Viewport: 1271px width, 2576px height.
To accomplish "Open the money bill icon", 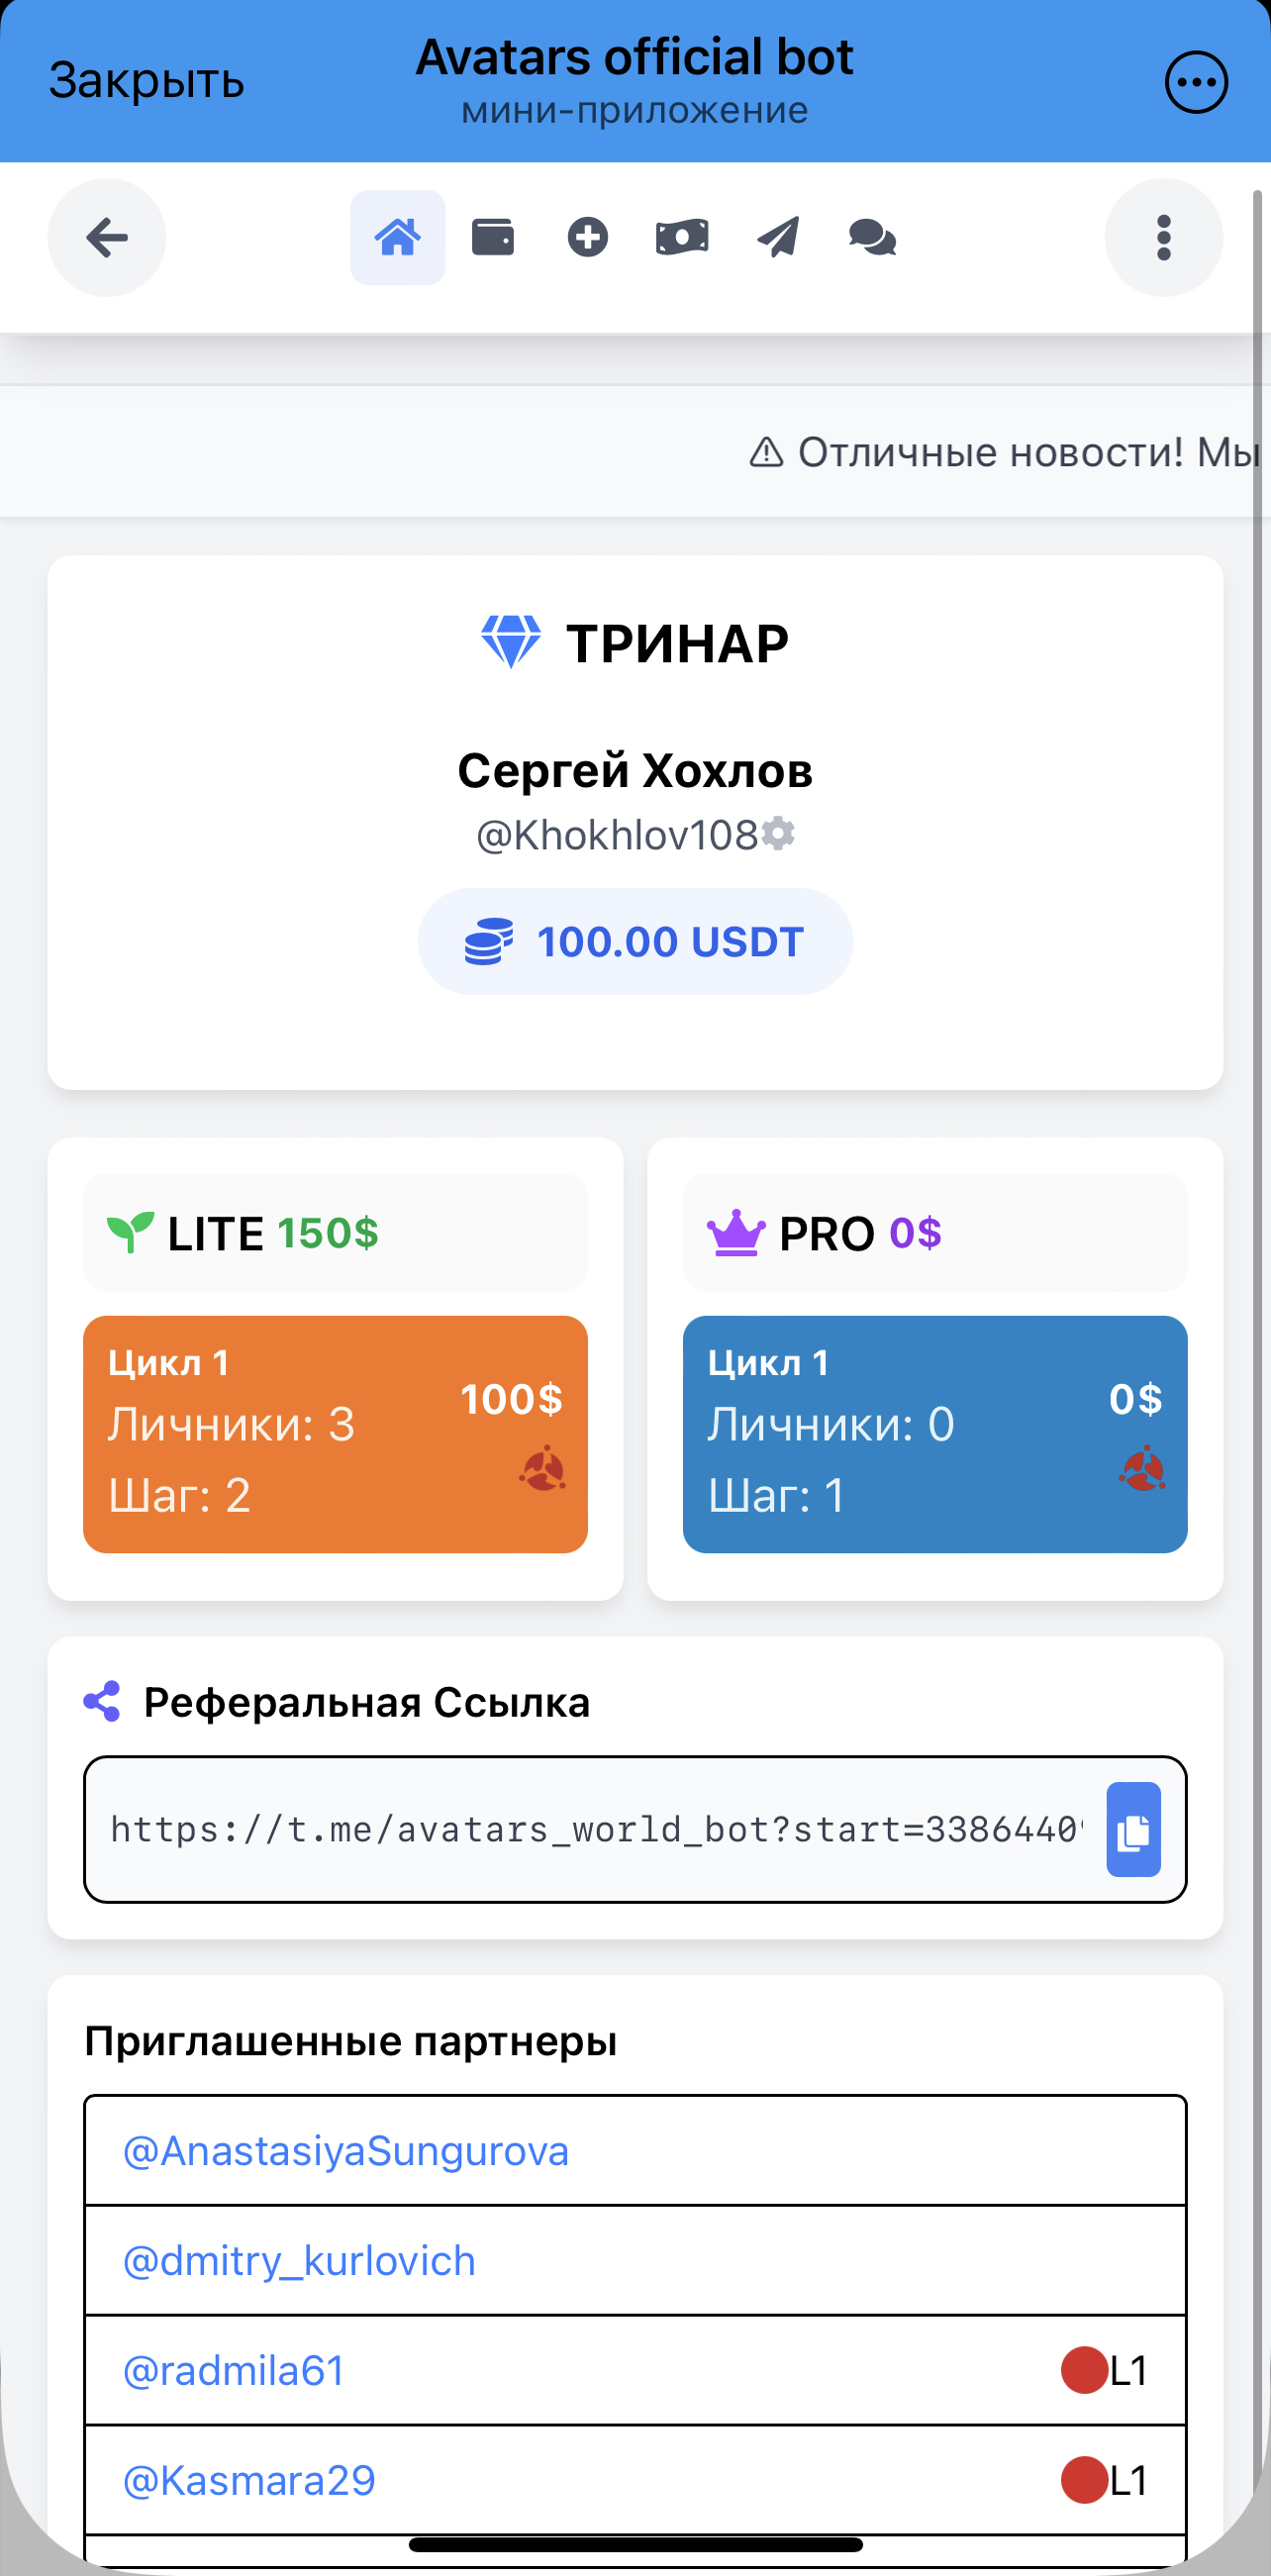I will tap(682, 238).
